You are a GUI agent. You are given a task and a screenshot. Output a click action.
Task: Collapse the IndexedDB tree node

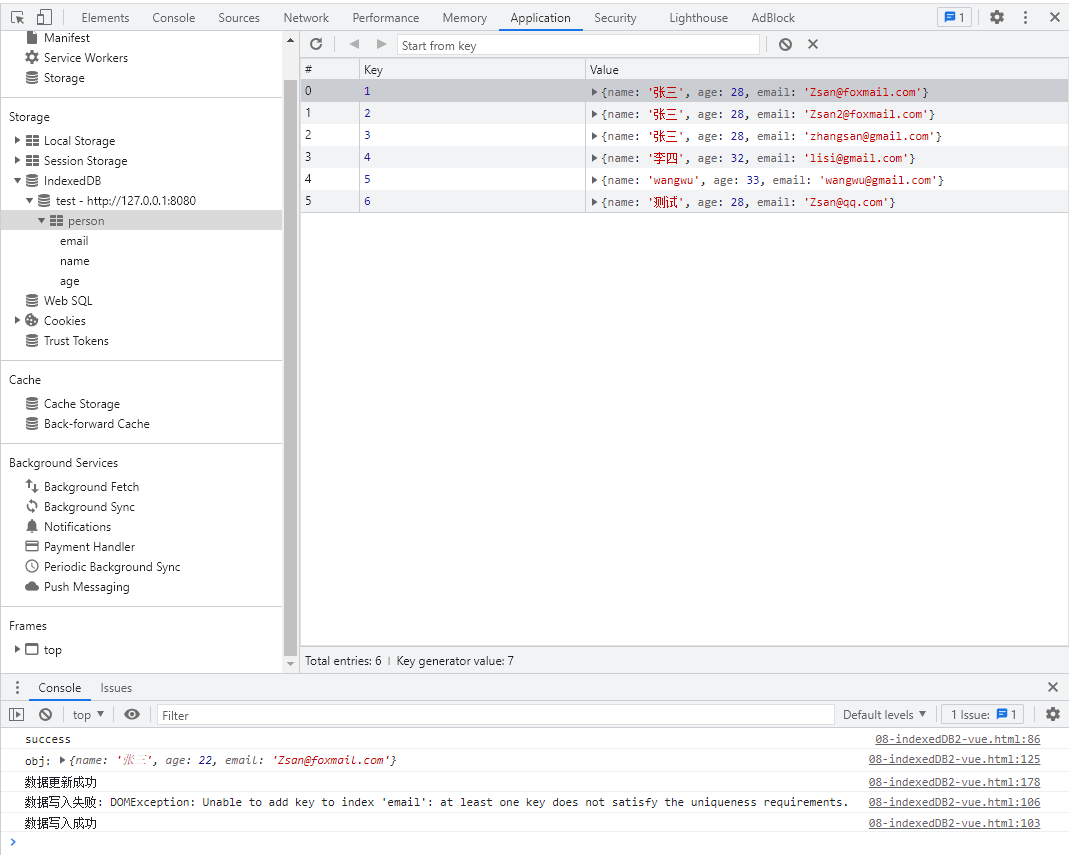pyautogui.click(x=17, y=181)
